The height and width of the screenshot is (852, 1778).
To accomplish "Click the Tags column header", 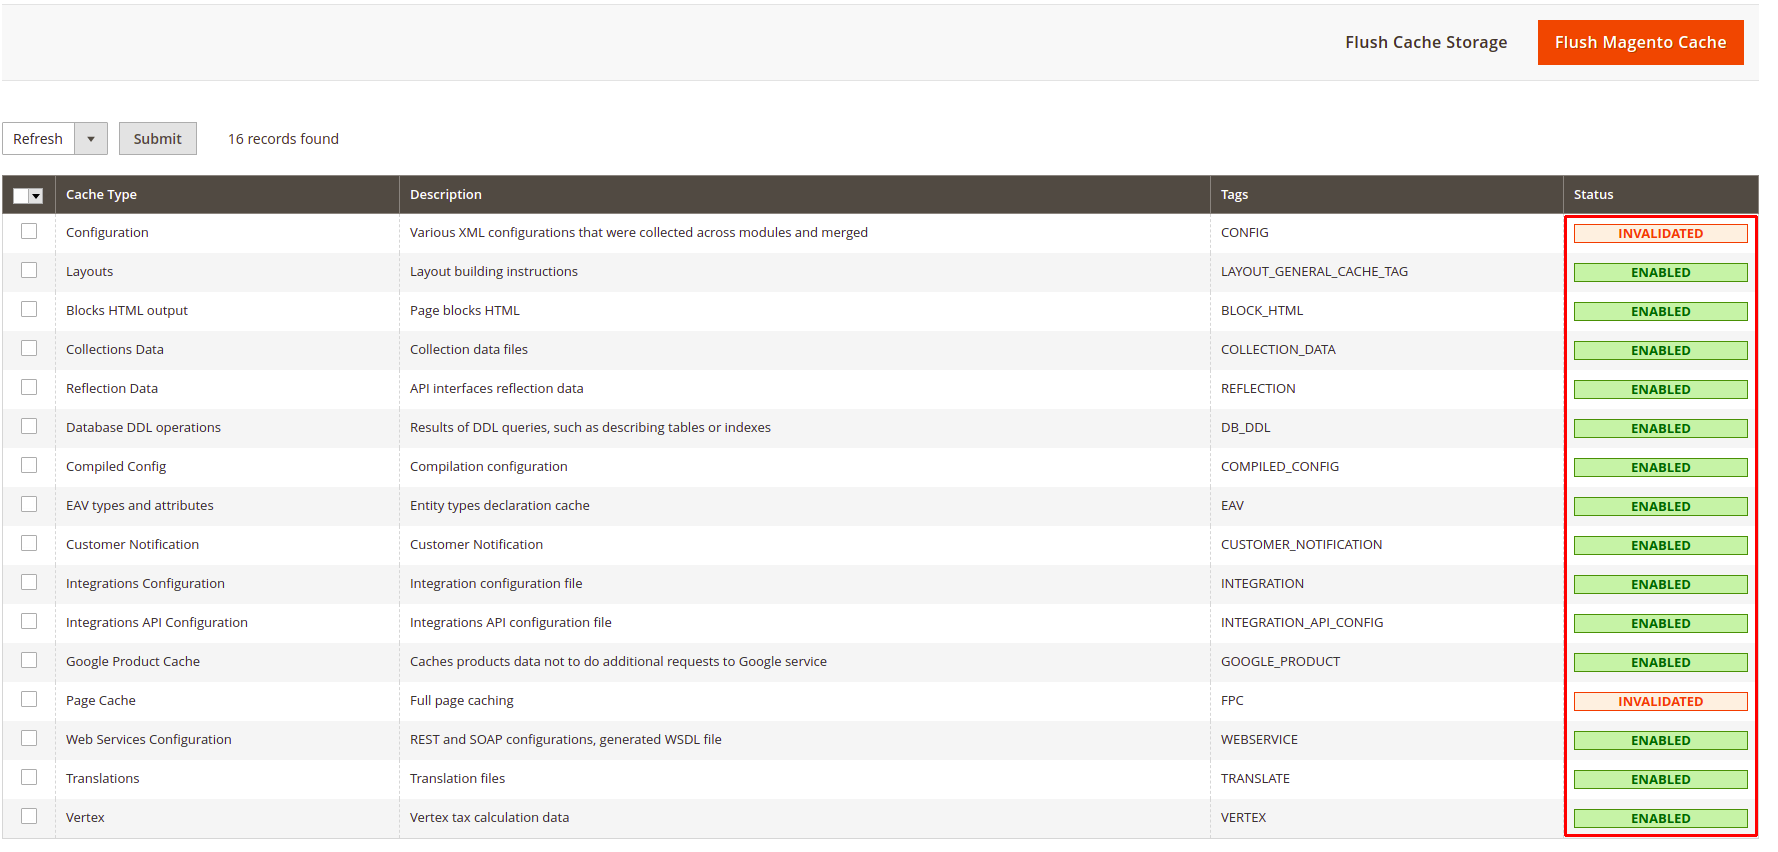I will (1234, 195).
